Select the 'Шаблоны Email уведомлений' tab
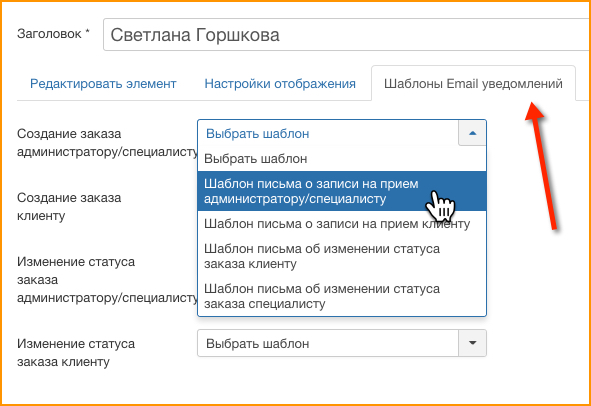Viewport: 591px width, 406px height. click(473, 83)
